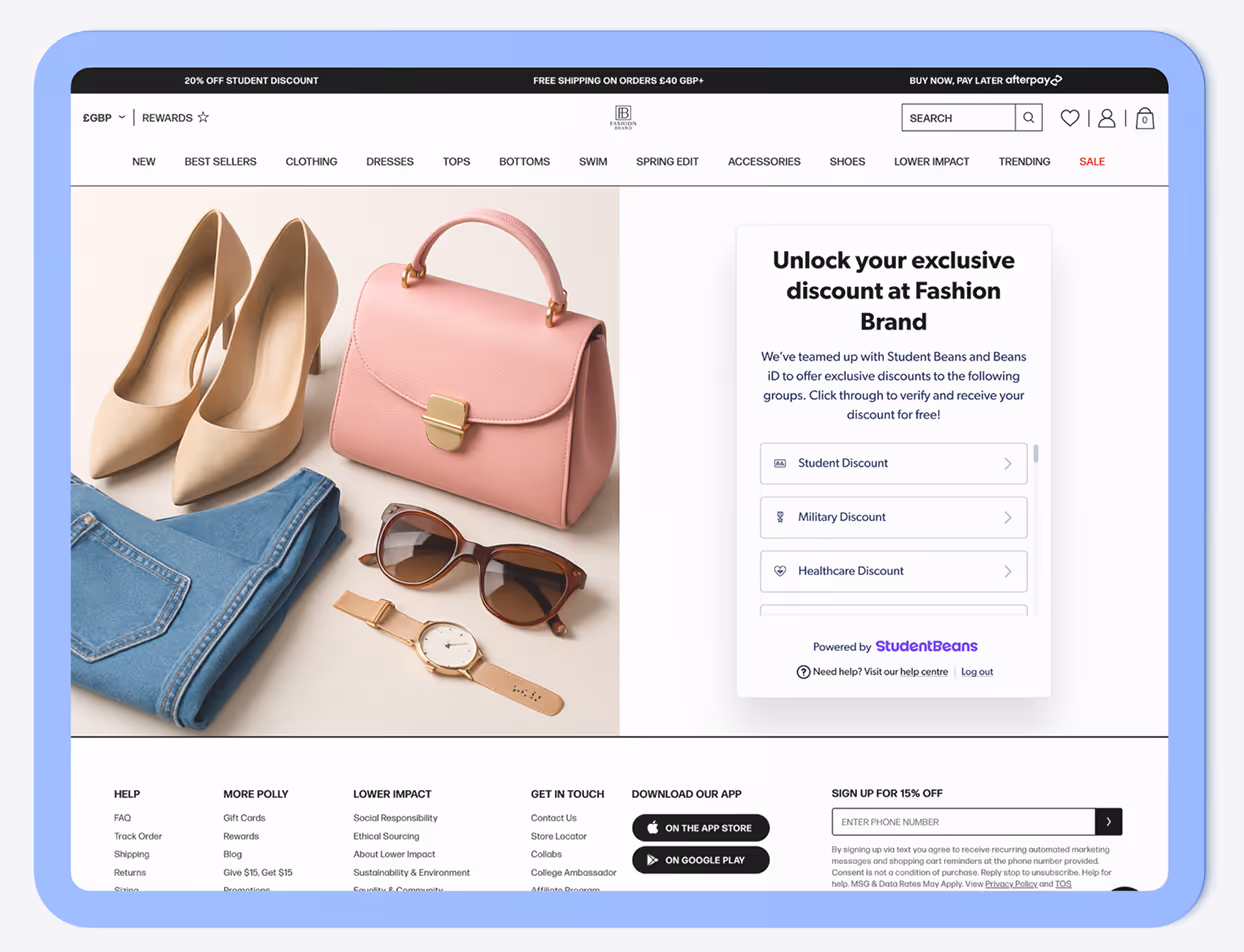Click the 20% OFF STUDENT DISCOUNT banner

pyautogui.click(x=251, y=80)
